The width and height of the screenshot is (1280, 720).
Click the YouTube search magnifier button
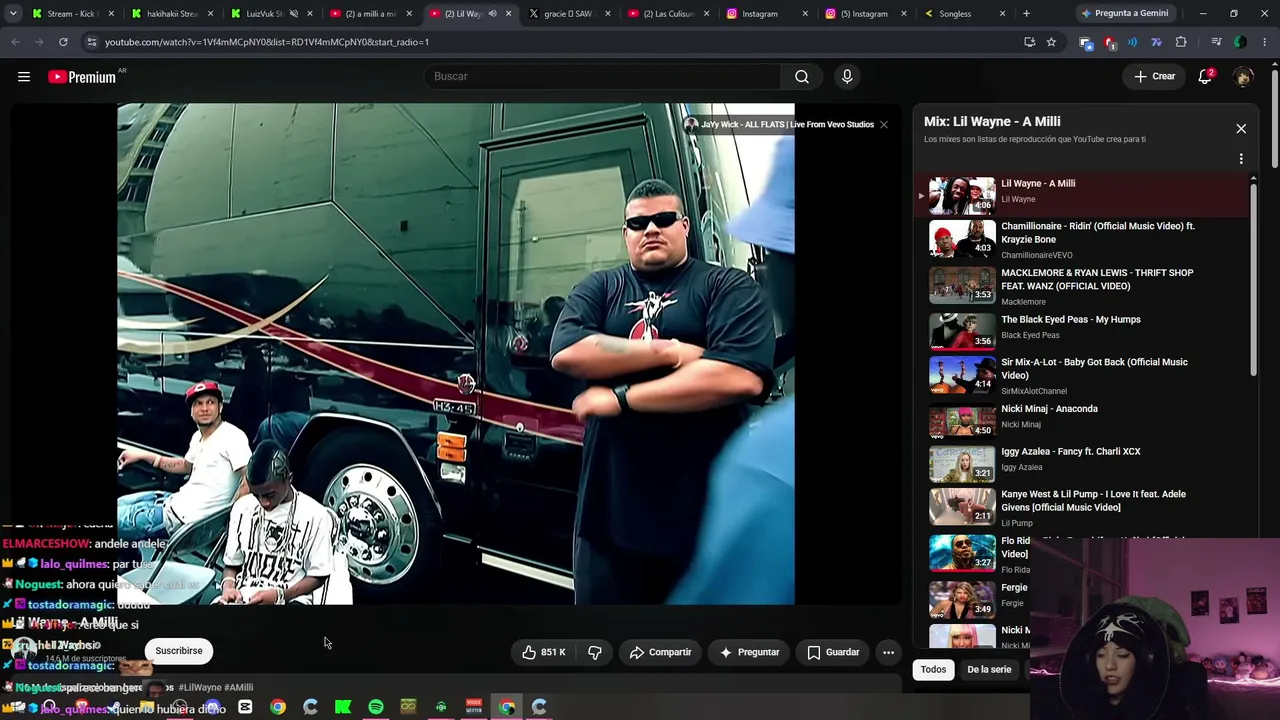click(x=802, y=77)
